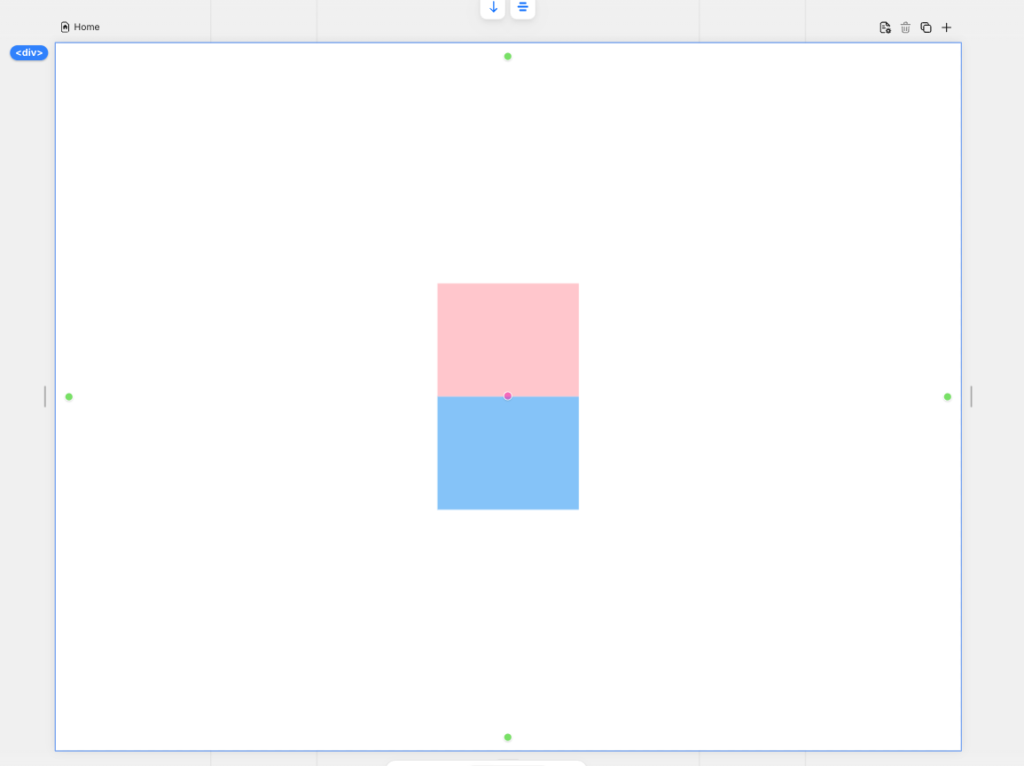
Task: Click the right canvas resize bar
Action: point(971,397)
